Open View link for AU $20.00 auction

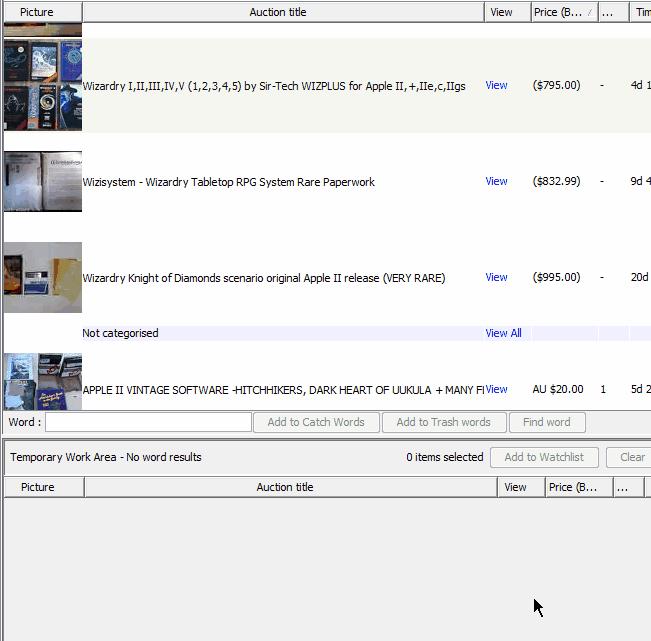coord(496,389)
